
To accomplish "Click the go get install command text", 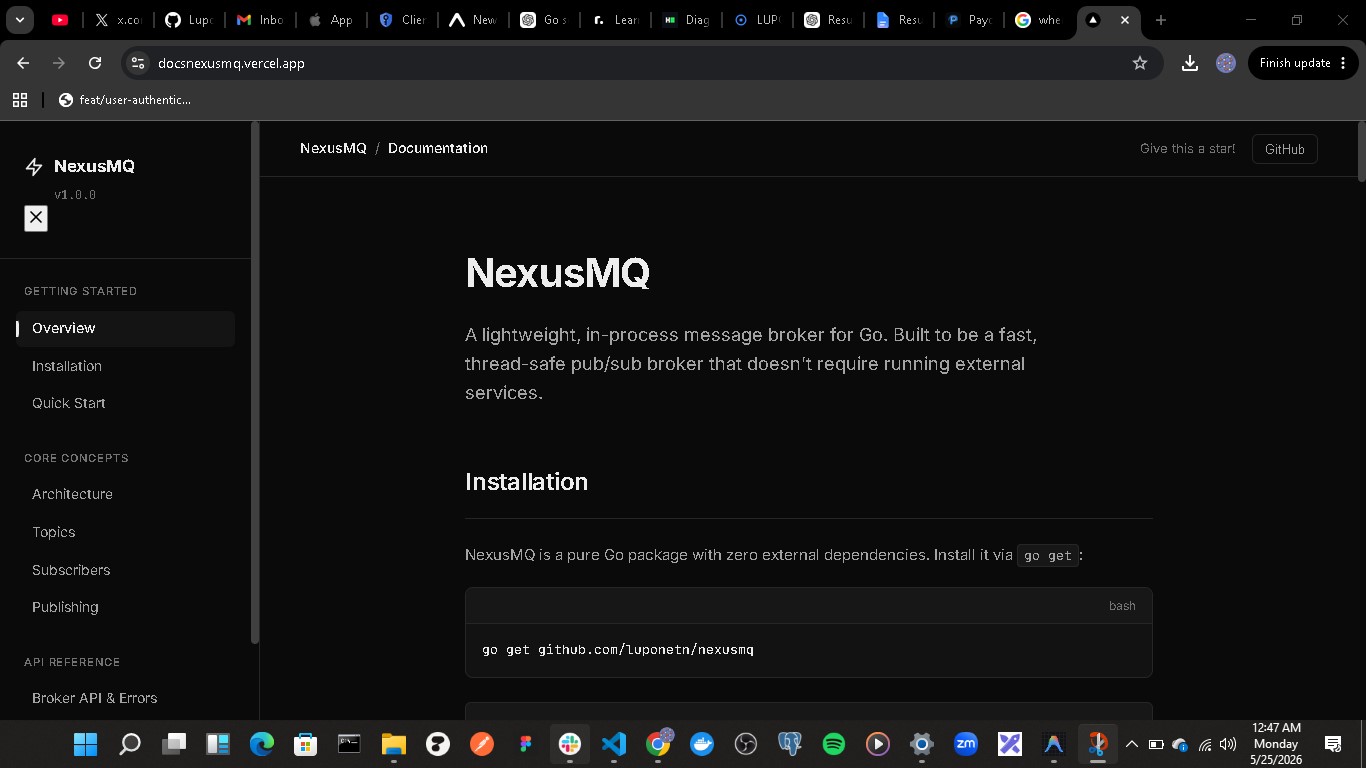I will (618, 650).
